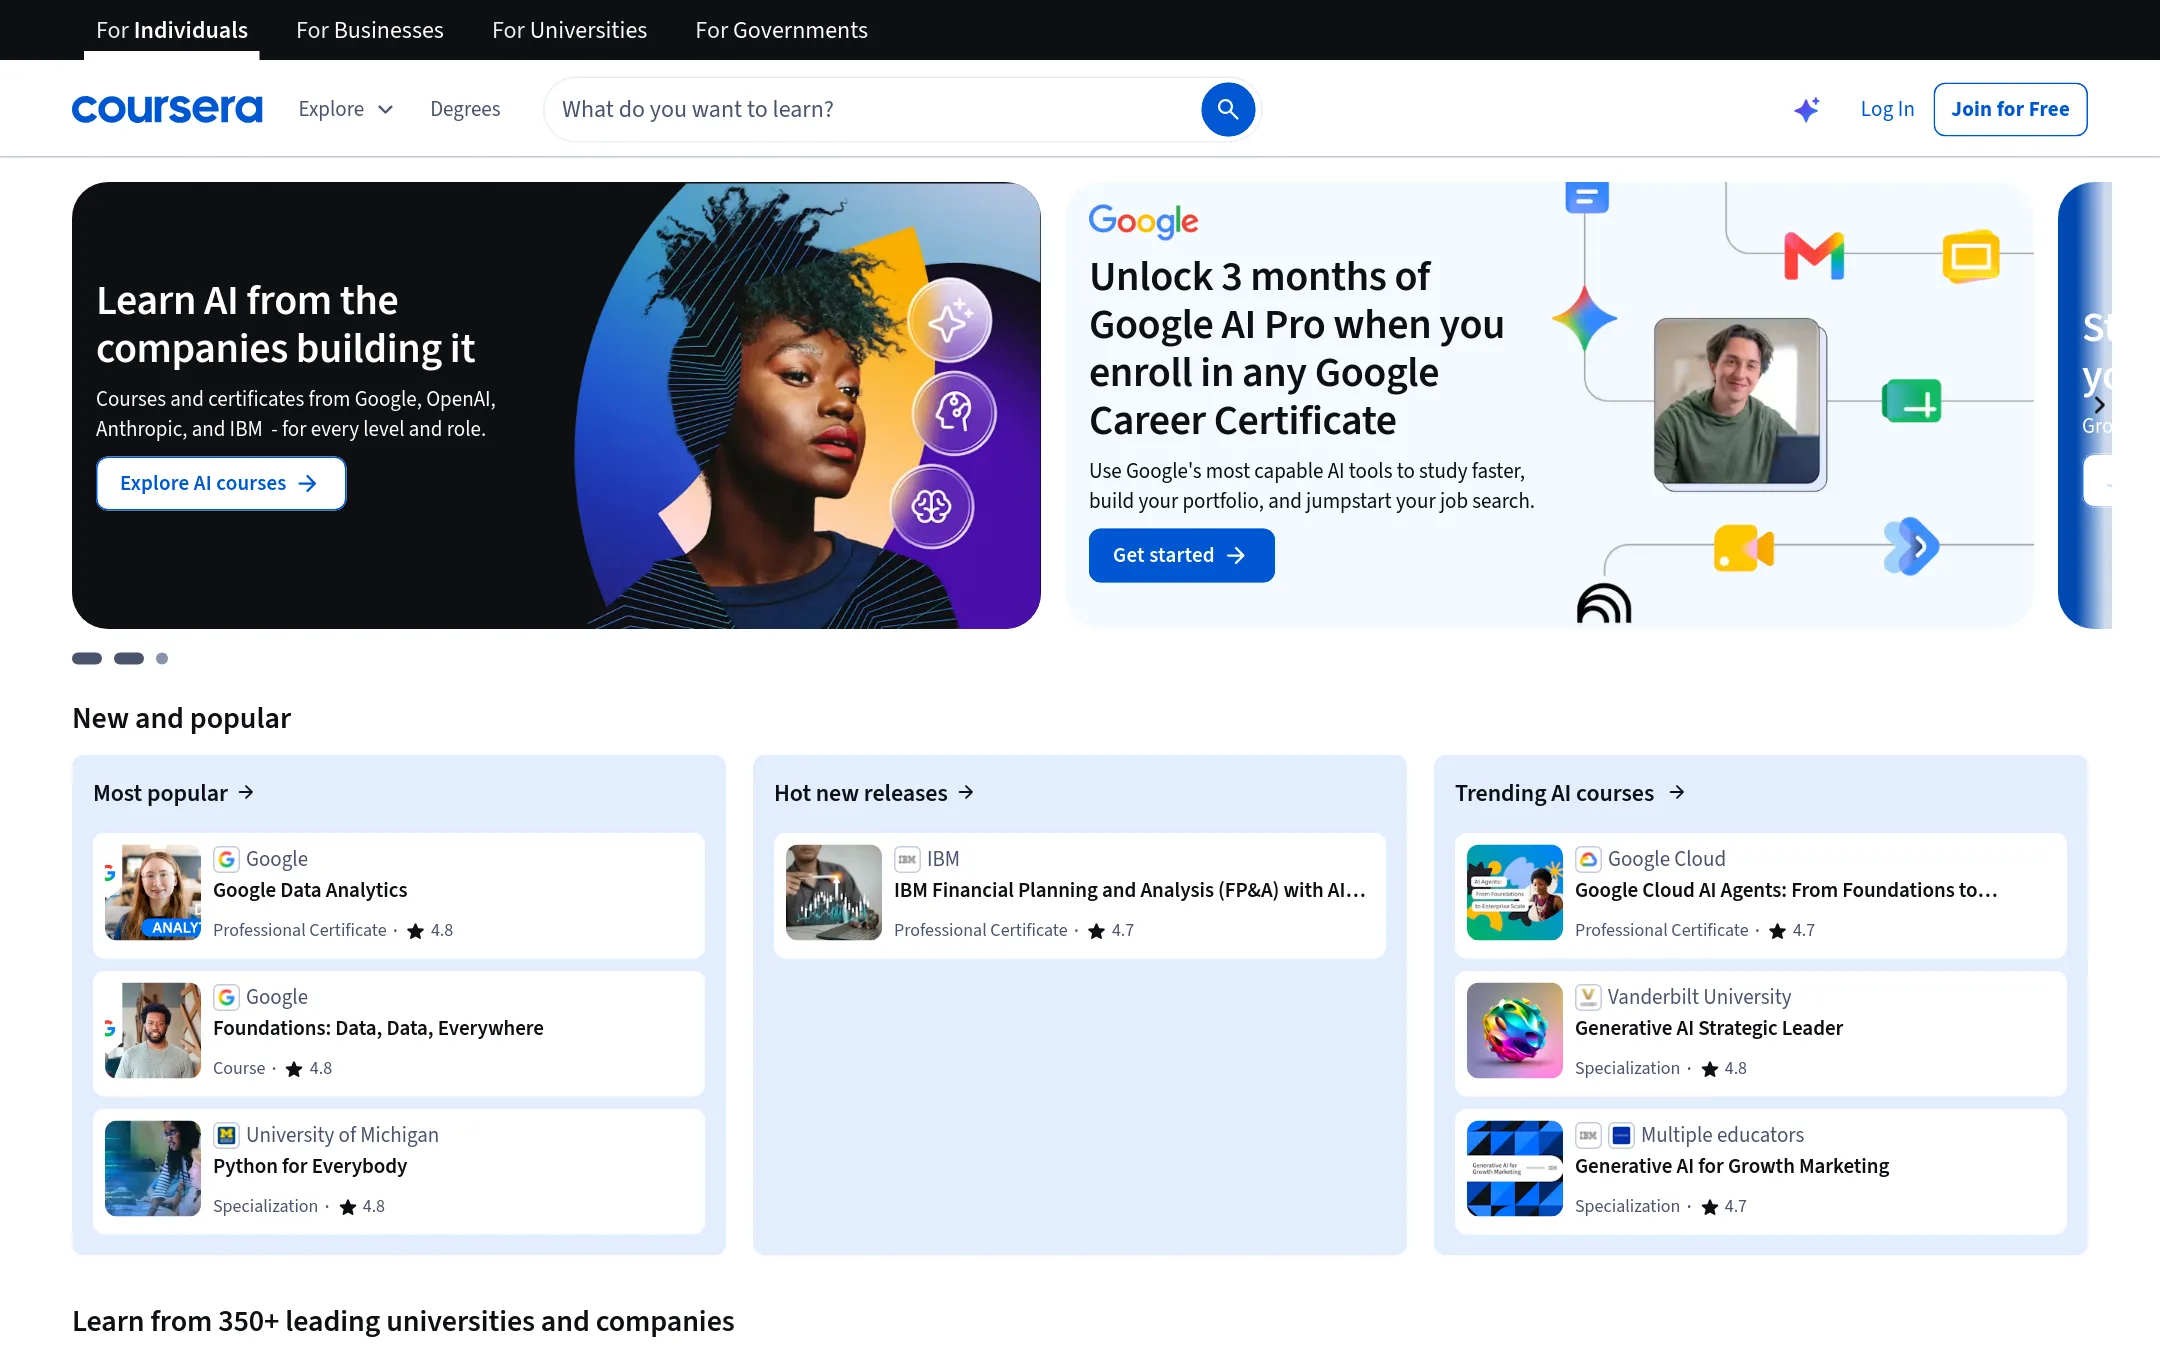2160x1350 pixels.
Task: Open the Degrees link
Action: [x=465, y=109]
